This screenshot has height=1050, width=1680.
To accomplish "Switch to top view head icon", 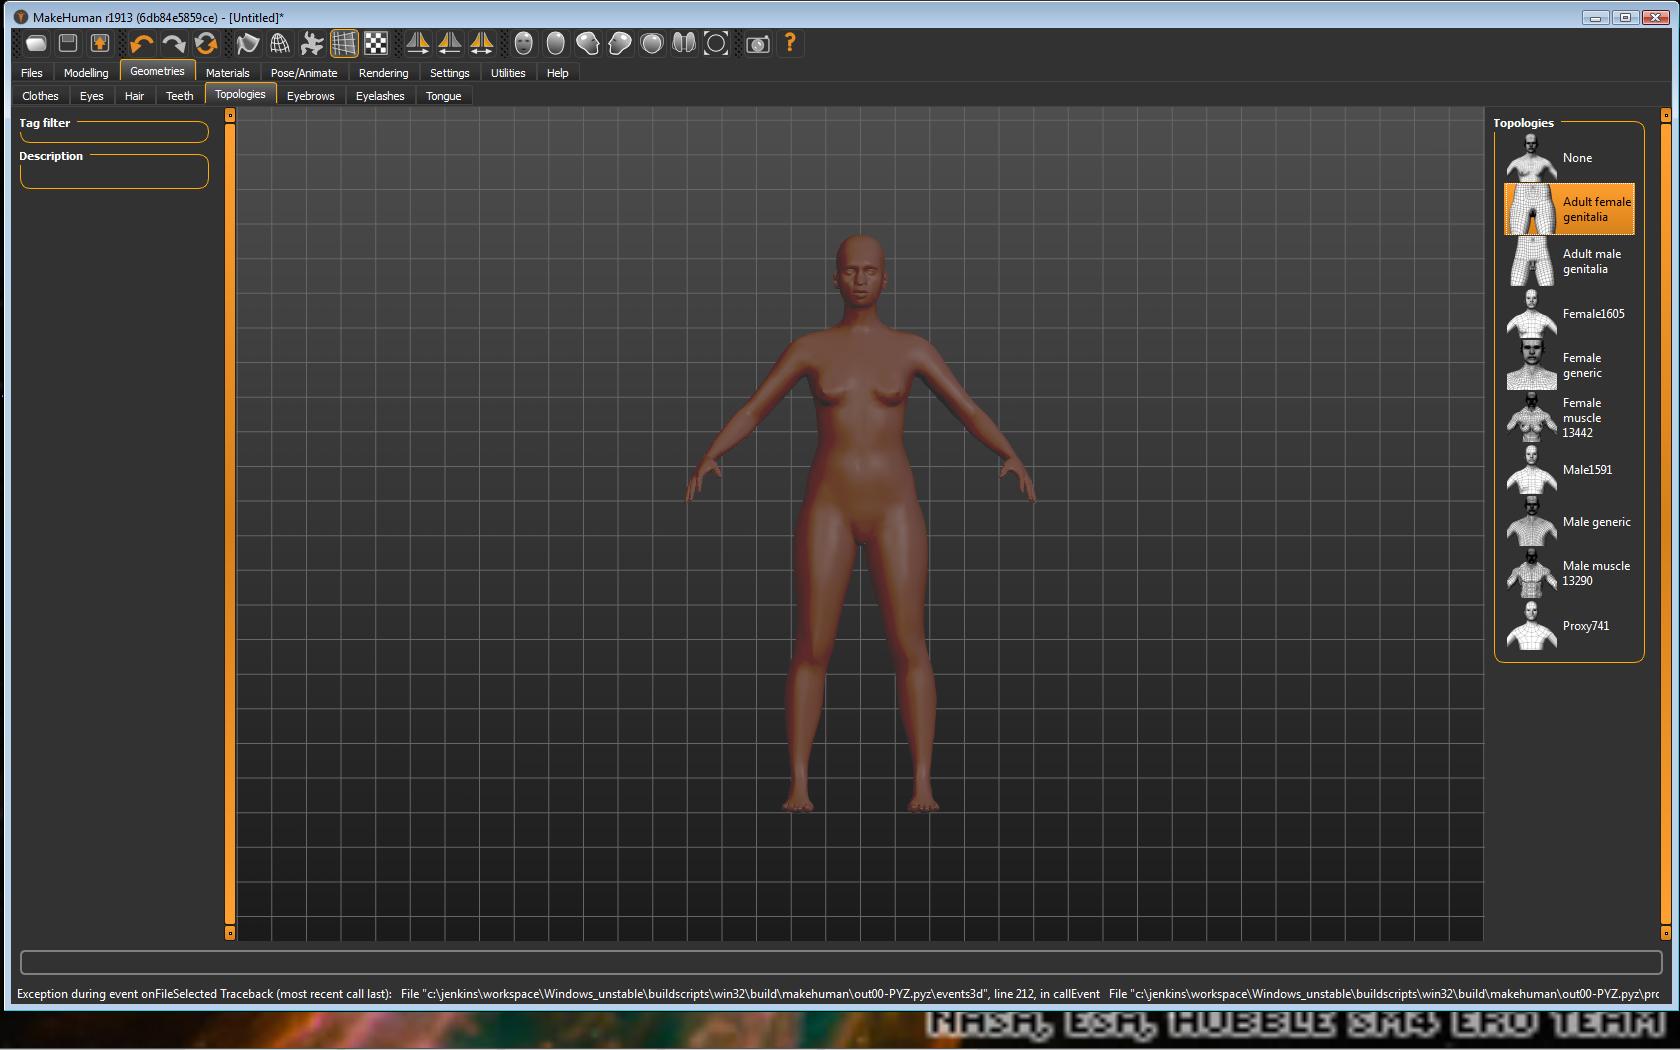I will click(652, 43).
